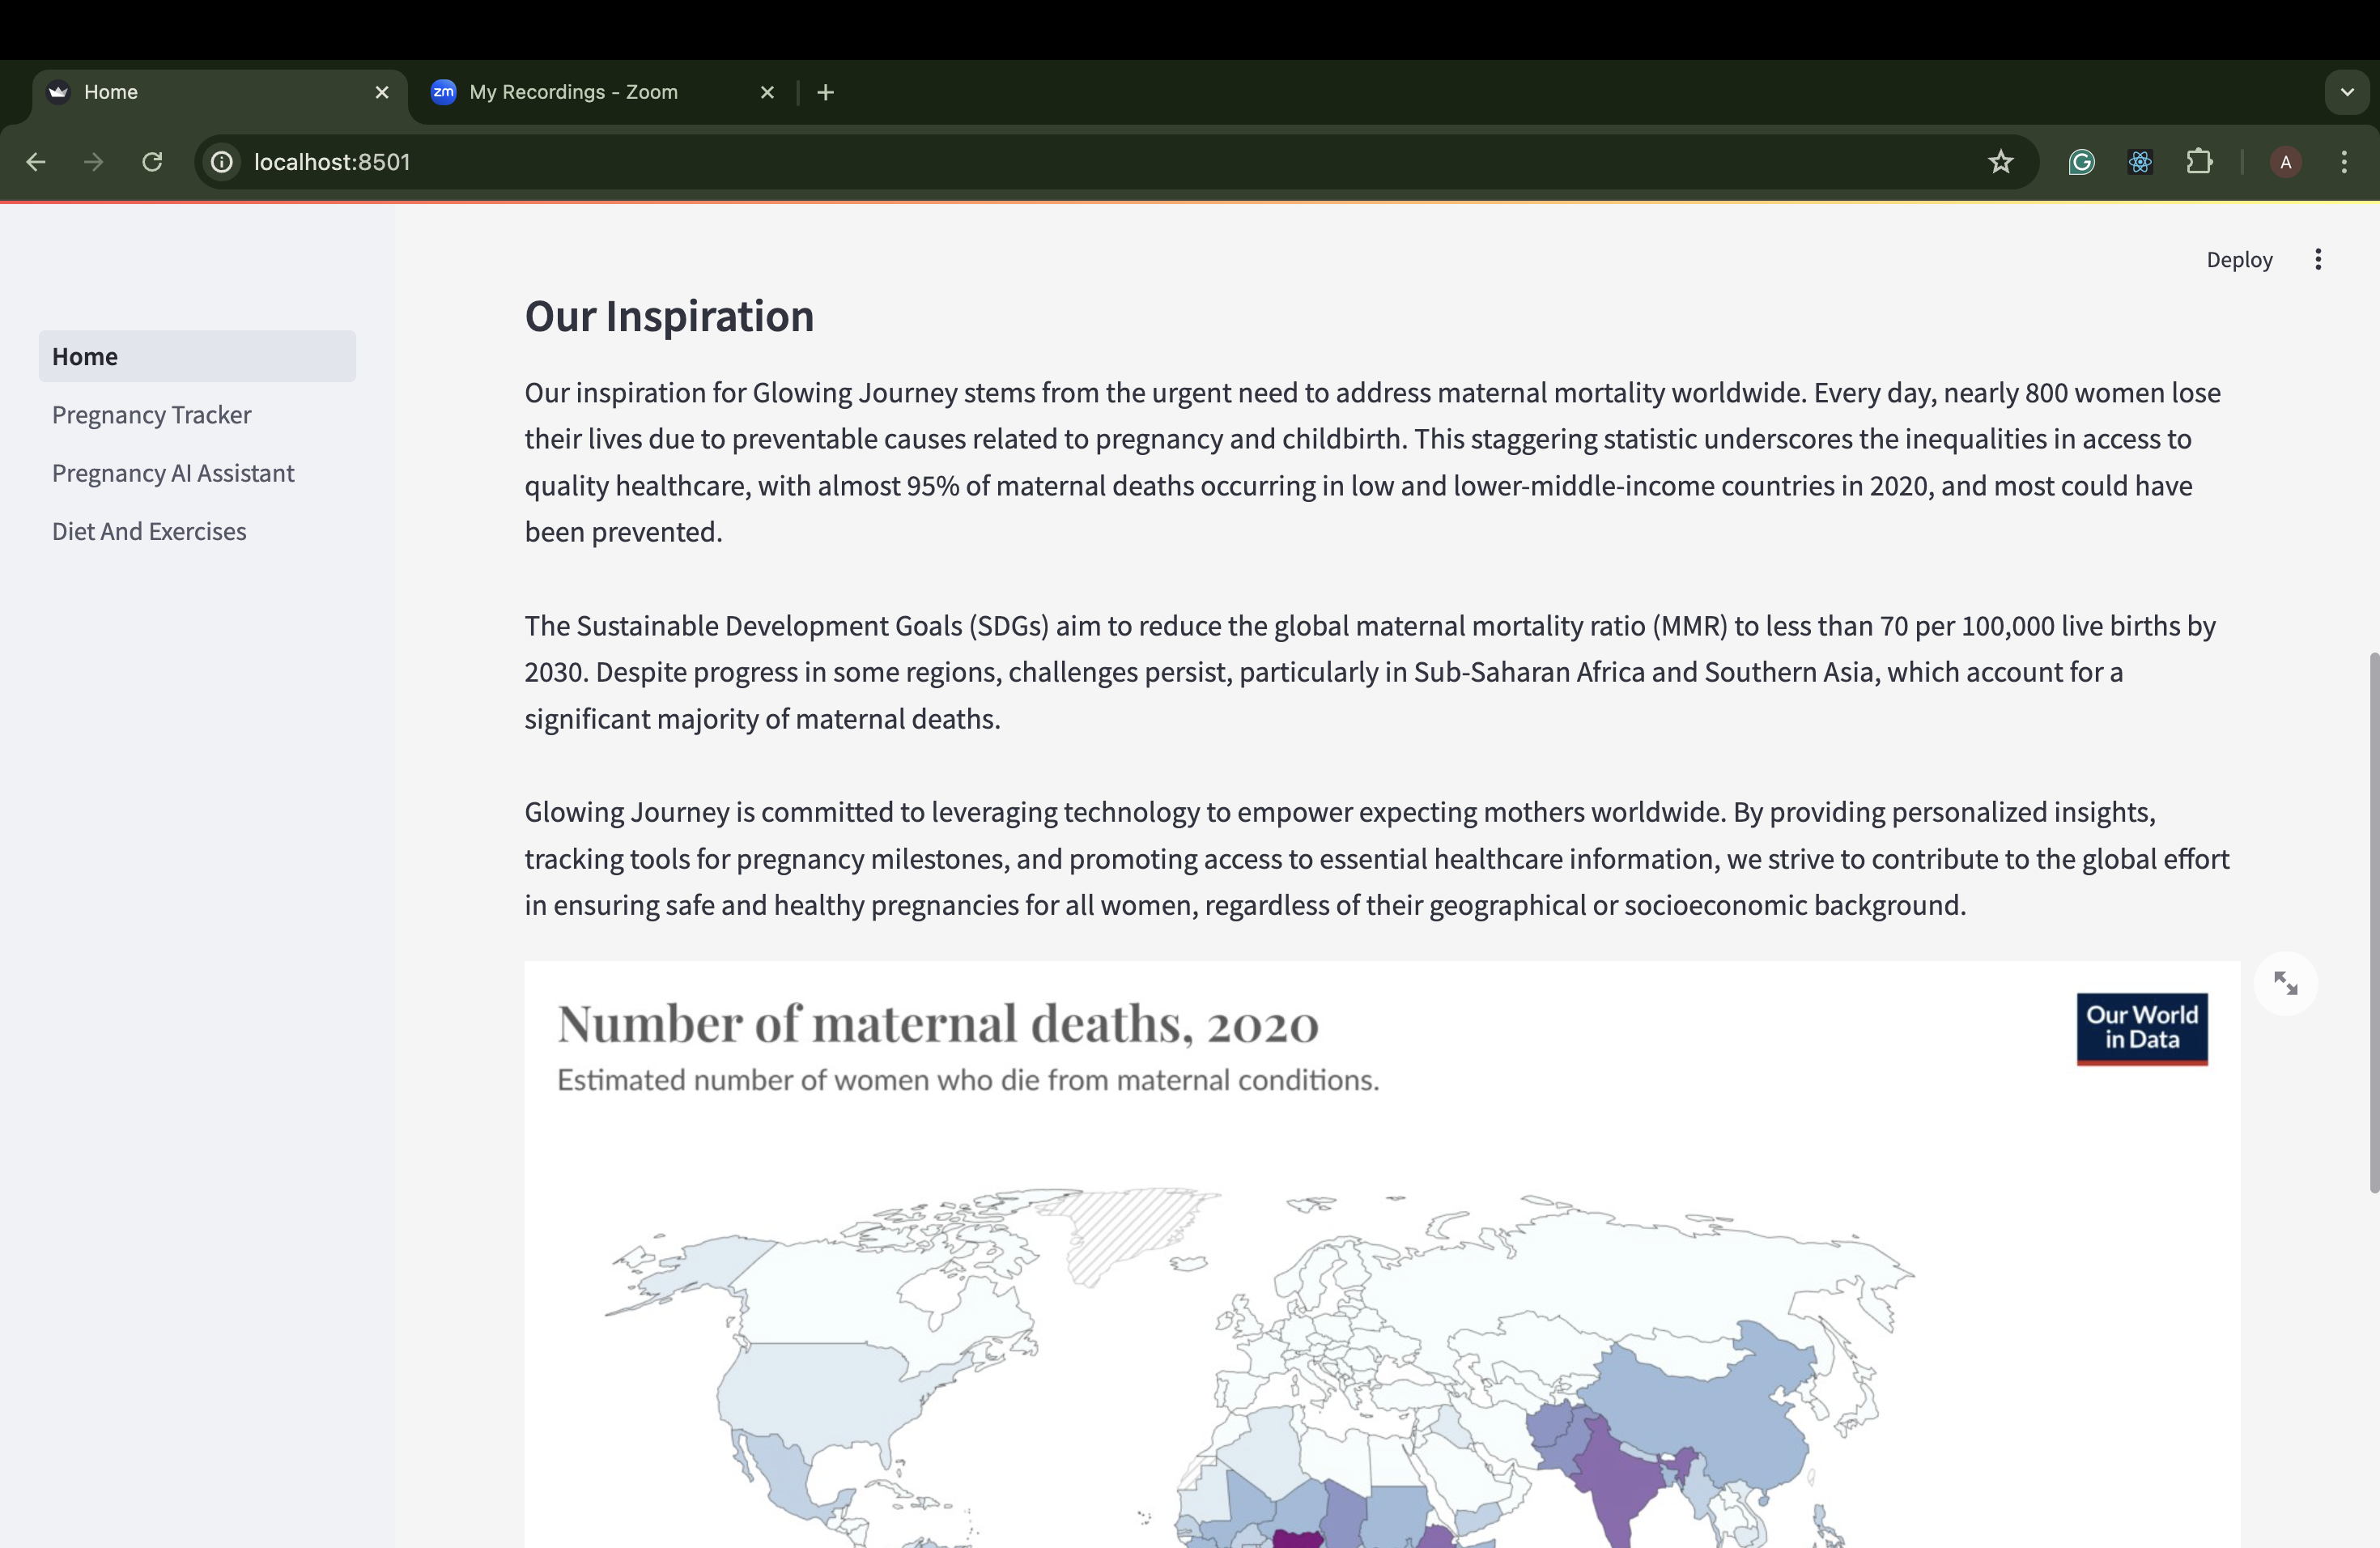Image resolution: width=2380 pixels, height=1548 pixels.
Task: Bookmark this page with star icon
Action: pyautogui.click(x=2000, y=162)
